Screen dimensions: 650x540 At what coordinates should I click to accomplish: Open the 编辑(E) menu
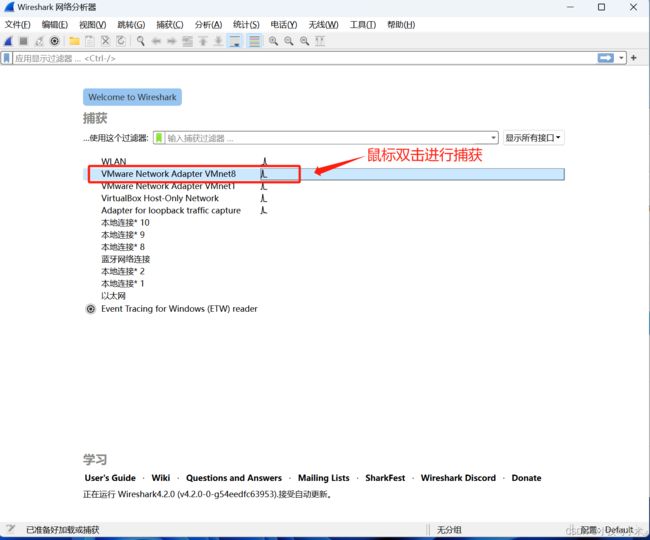pyautogui.click(x=55, y=25)
